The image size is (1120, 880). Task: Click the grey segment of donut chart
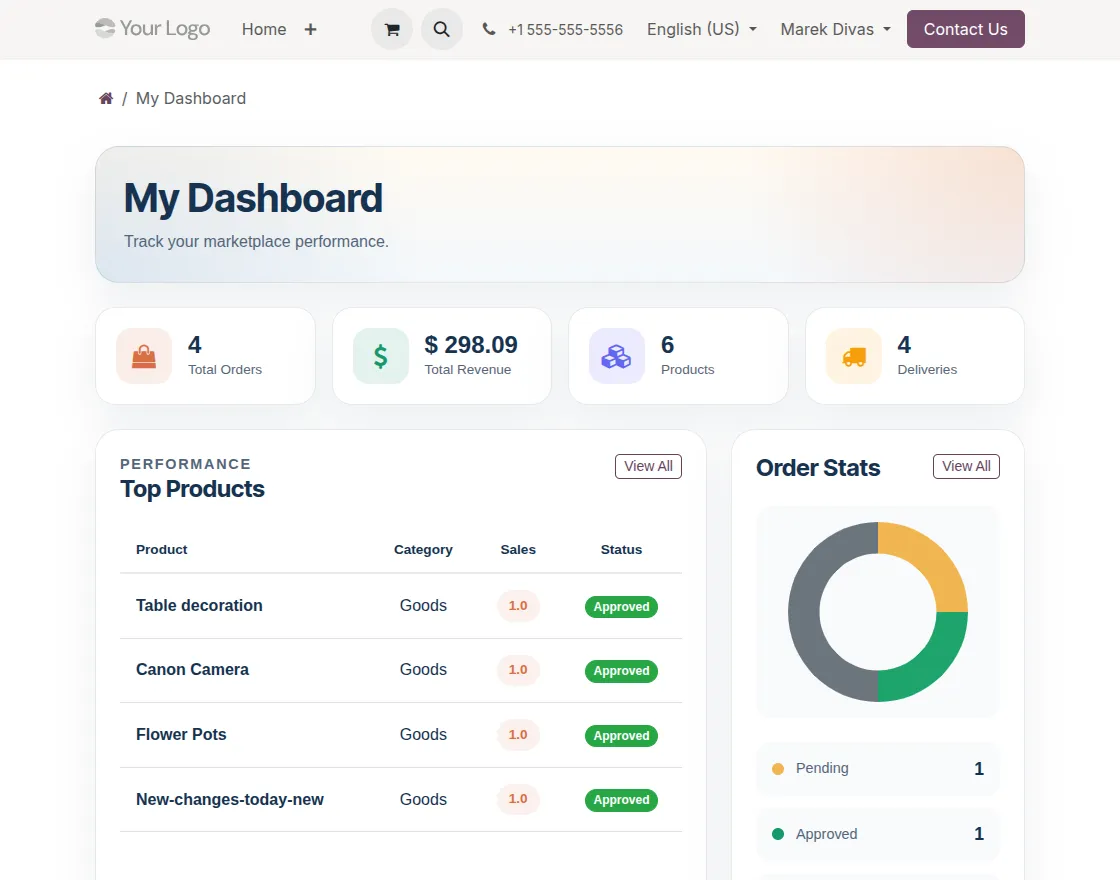click(804, 612)
